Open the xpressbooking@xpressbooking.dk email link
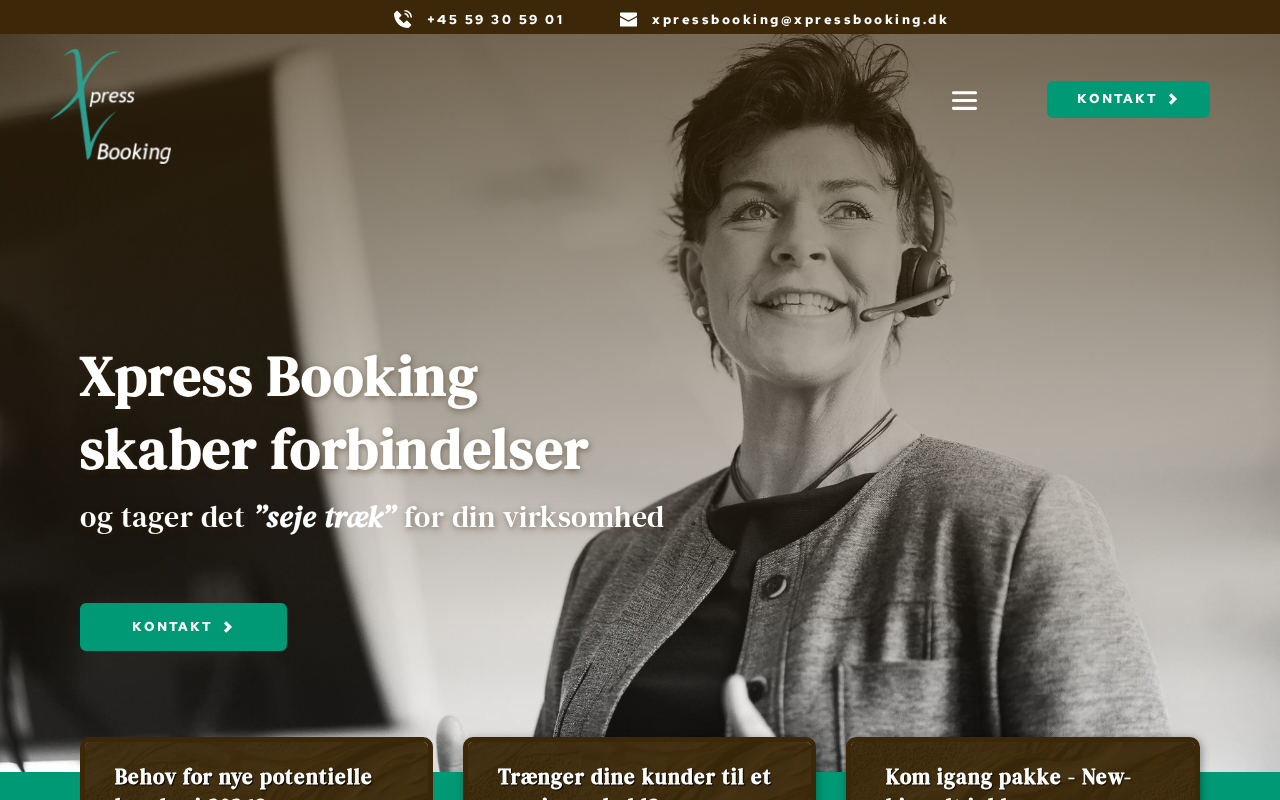Viewport: 1280px width, 800px height. click(x=800, y=19)
